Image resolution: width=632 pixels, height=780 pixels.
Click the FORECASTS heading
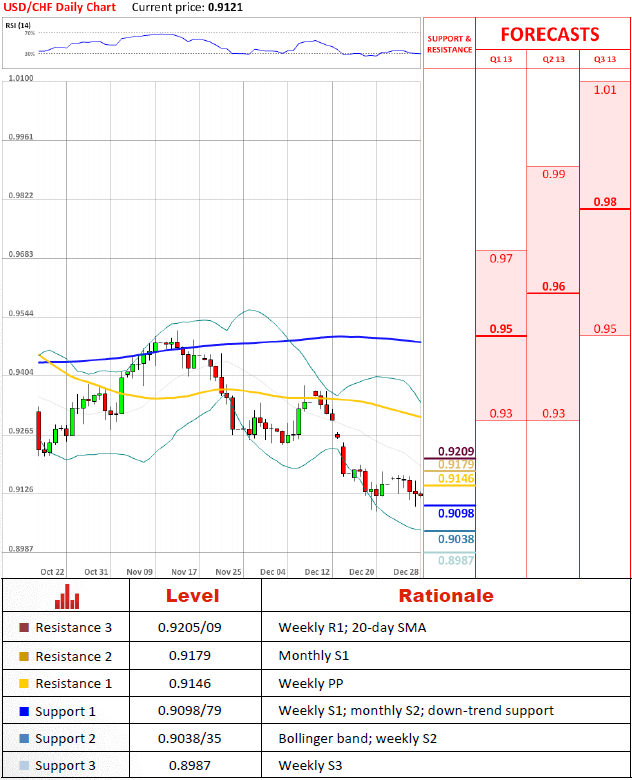[x=550, y=34]
